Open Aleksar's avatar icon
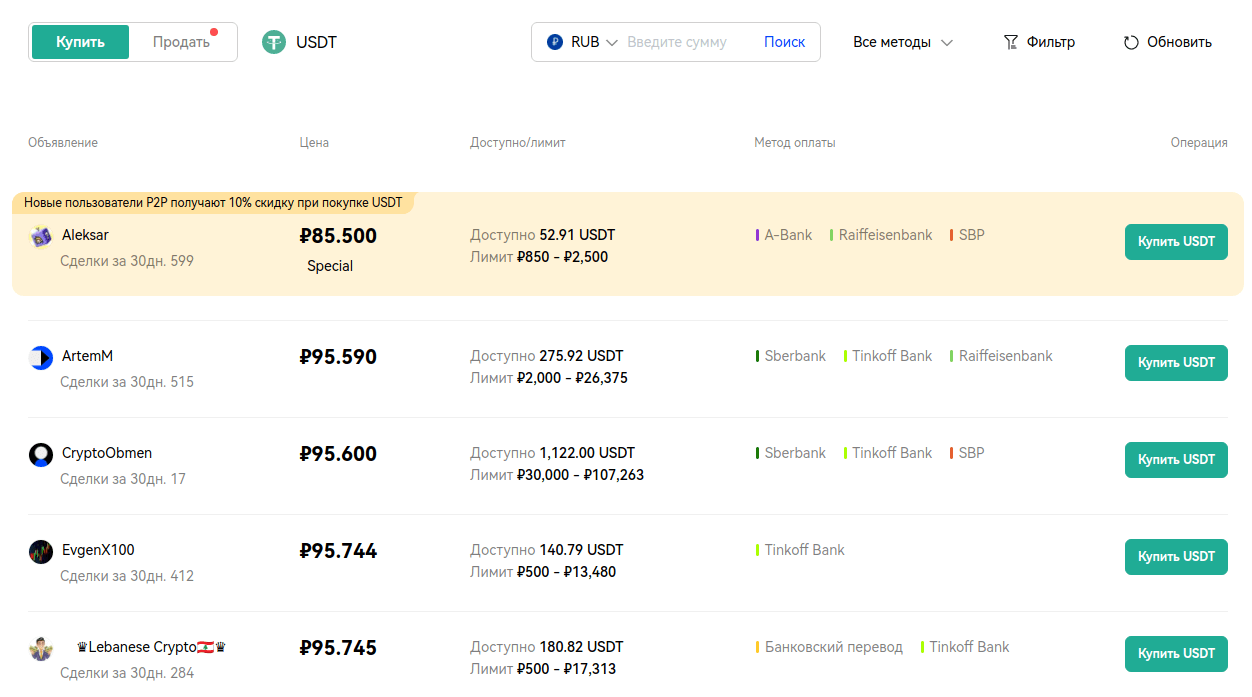Image resolution: width=1252 pixels, height=697 pixels. 41,237
